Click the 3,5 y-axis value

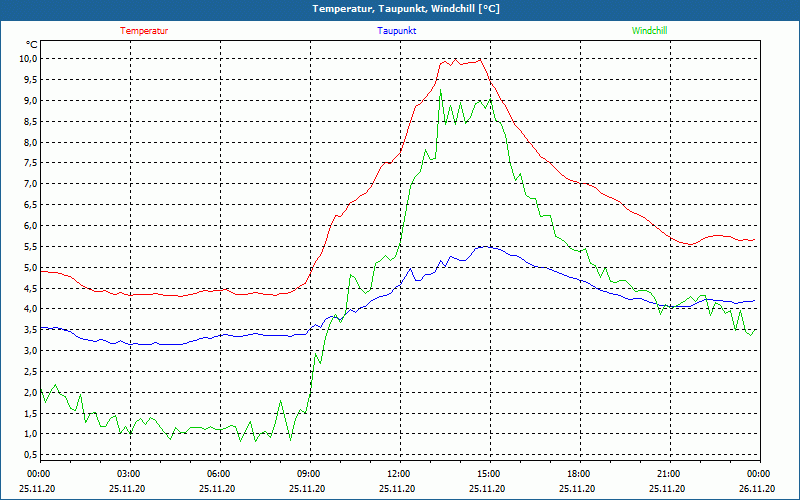coord(31,330)
